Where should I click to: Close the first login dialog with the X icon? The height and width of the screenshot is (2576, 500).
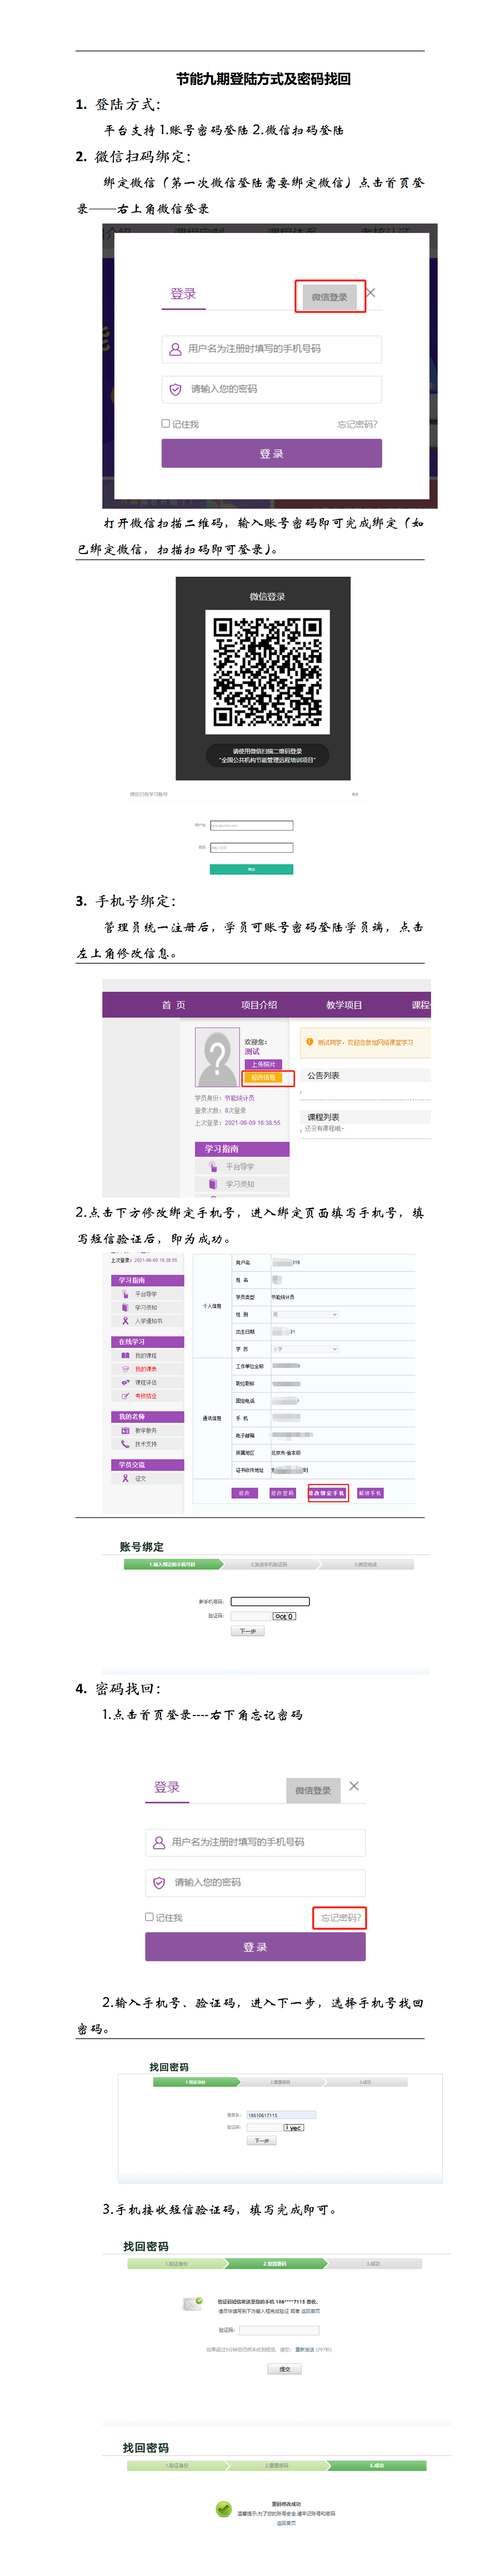(371, 293)
